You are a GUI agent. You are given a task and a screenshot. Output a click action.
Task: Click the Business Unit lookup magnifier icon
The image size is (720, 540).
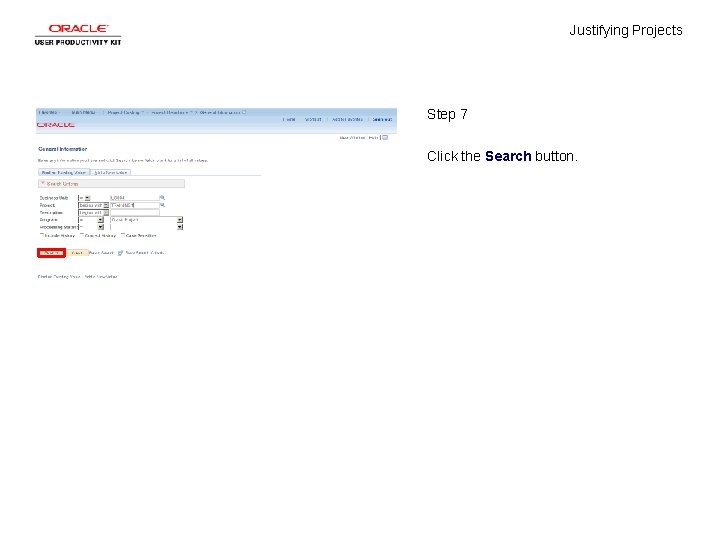[x=162, y=198]
